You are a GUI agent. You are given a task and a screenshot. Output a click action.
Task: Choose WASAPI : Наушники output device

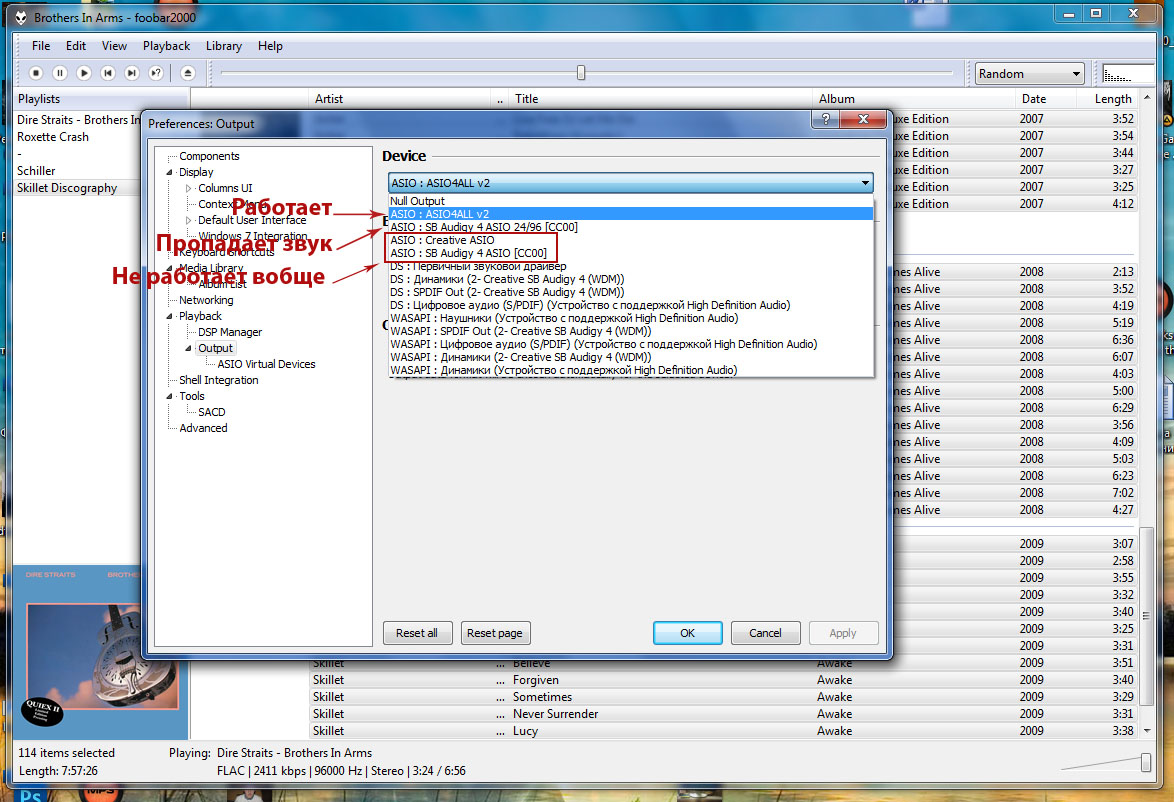[630, 318]
